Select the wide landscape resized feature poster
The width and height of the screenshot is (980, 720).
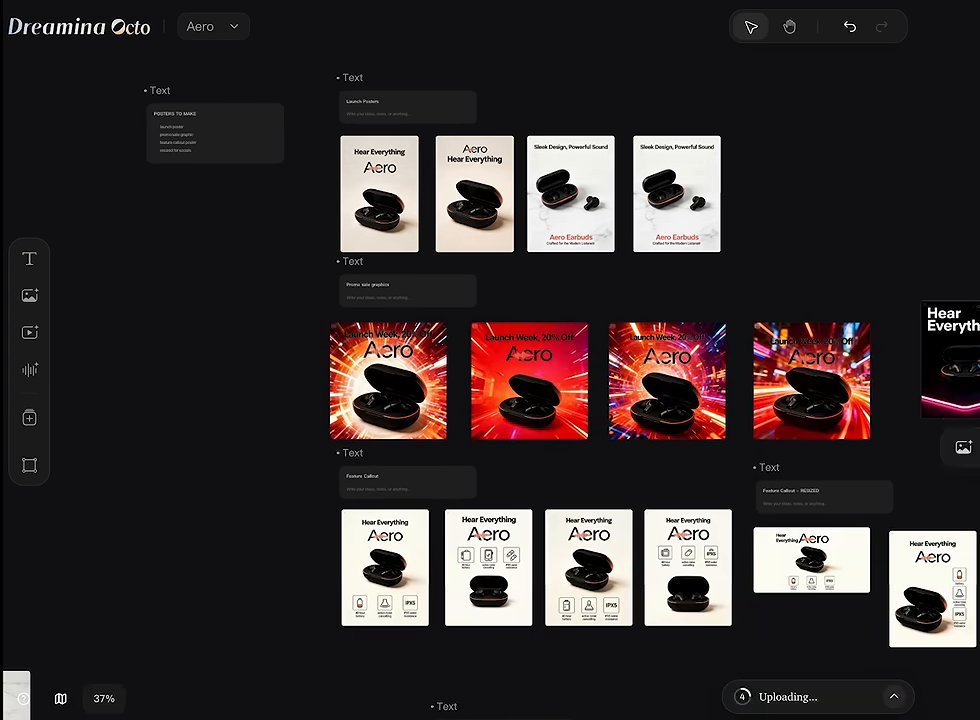[x=811, y=560]
